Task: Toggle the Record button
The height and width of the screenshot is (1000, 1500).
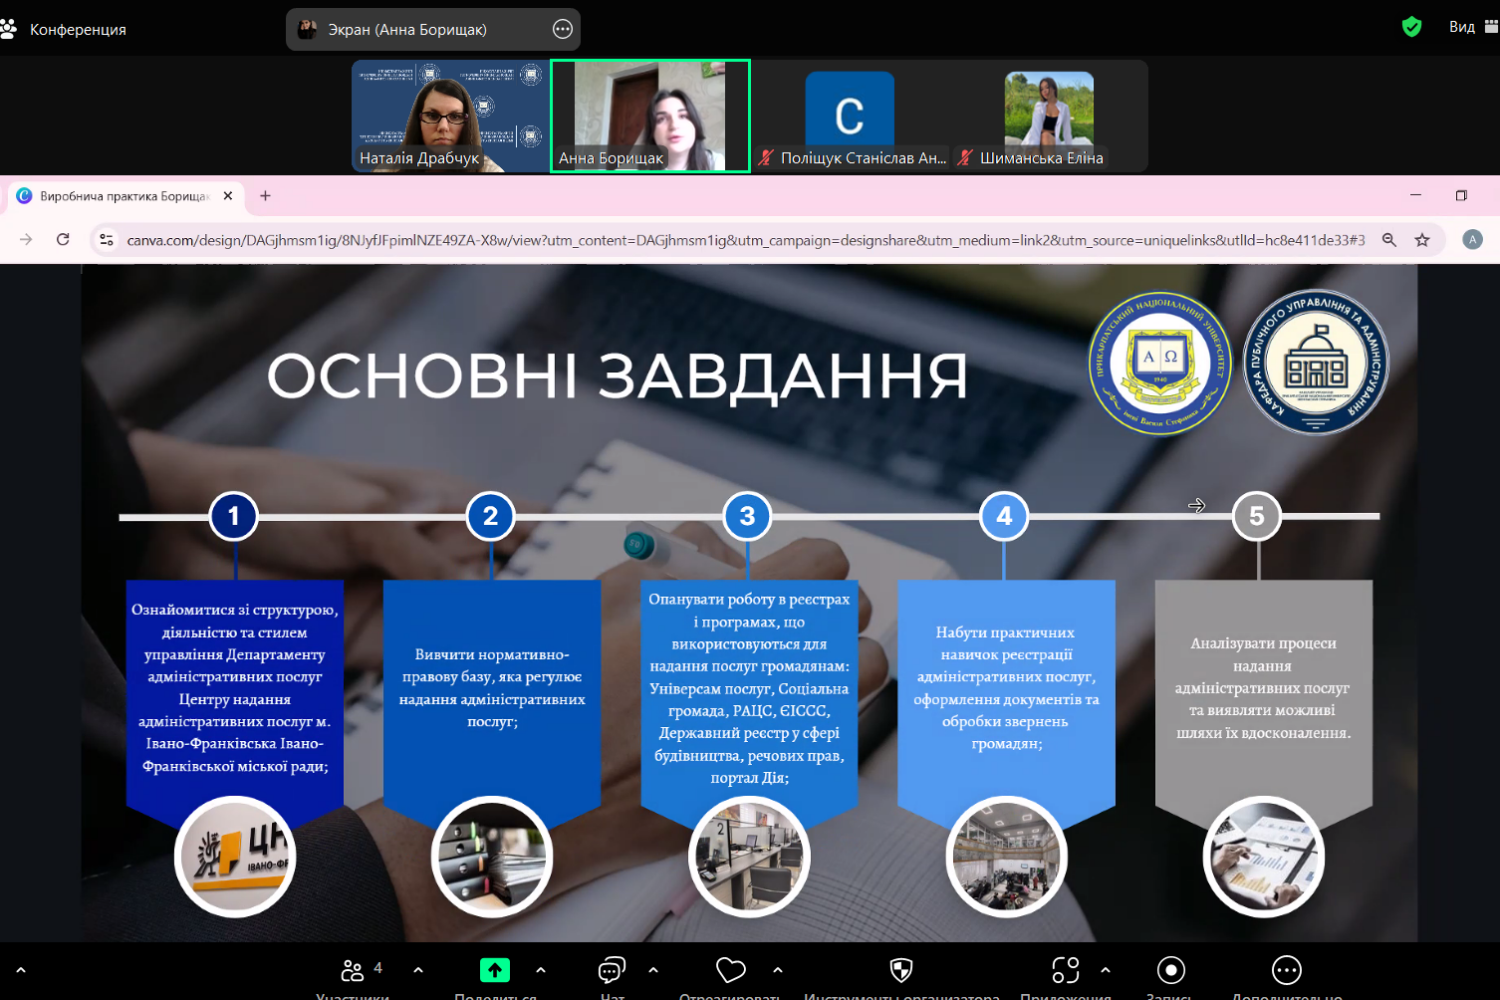Action: click(x=1170, y=970)
